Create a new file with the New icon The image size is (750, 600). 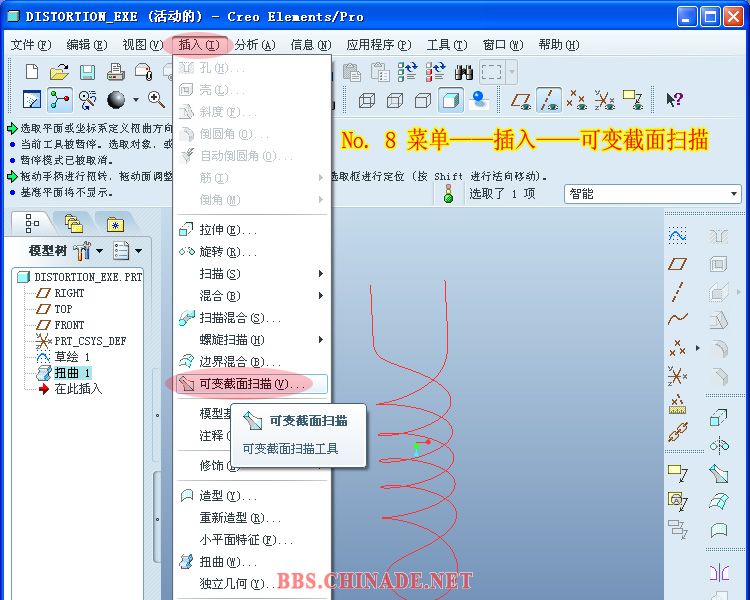pos(32,72)
